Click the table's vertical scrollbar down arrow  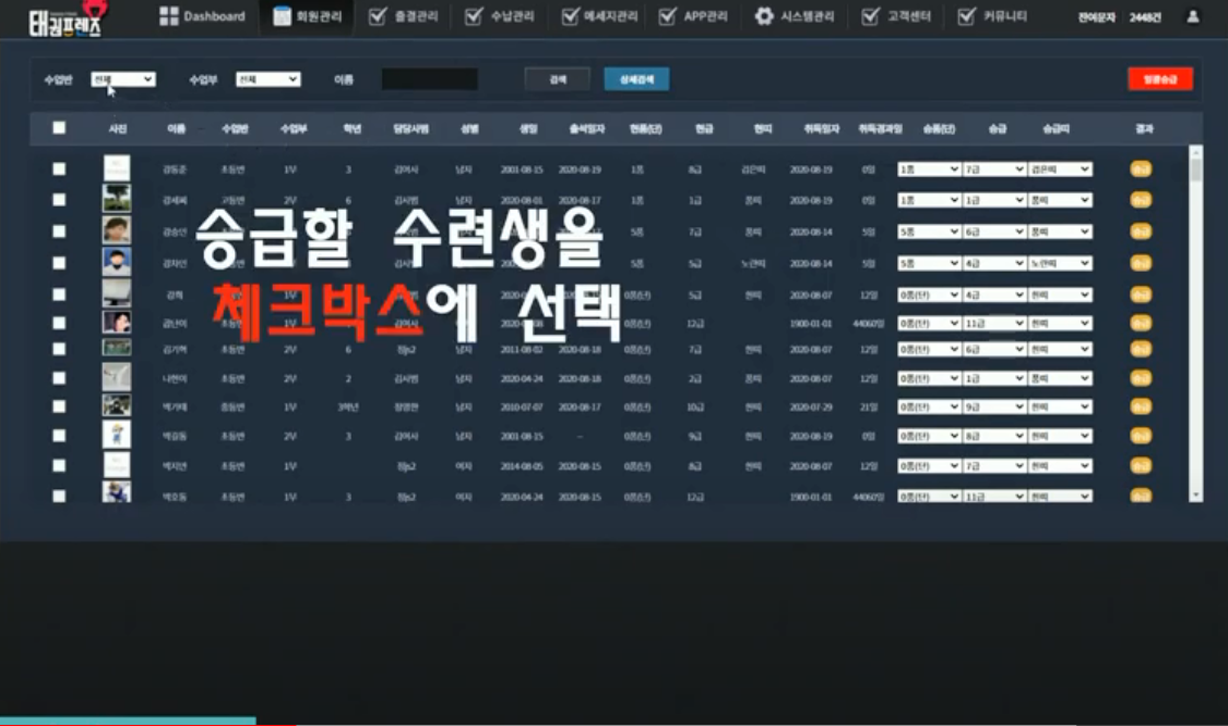[1195, 495]
